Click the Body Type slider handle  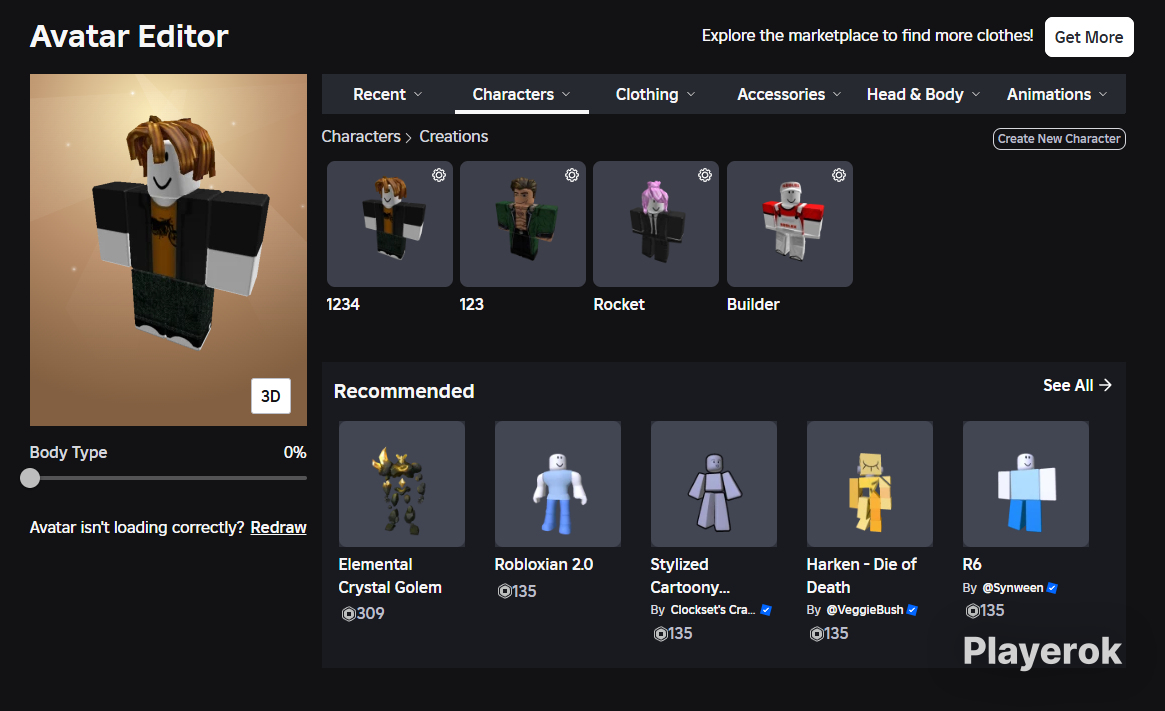pos(30,478)
